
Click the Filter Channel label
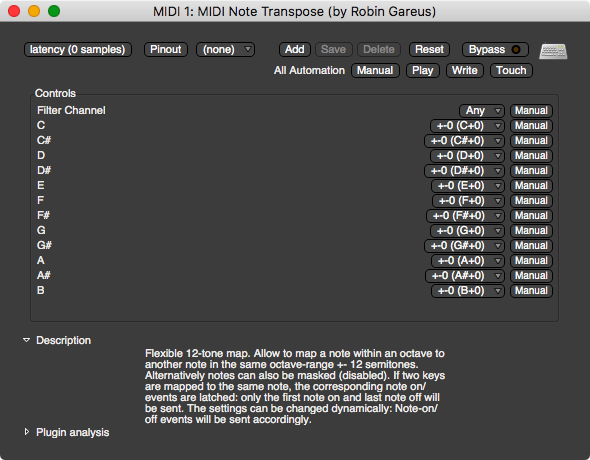(x=71, y=110)
